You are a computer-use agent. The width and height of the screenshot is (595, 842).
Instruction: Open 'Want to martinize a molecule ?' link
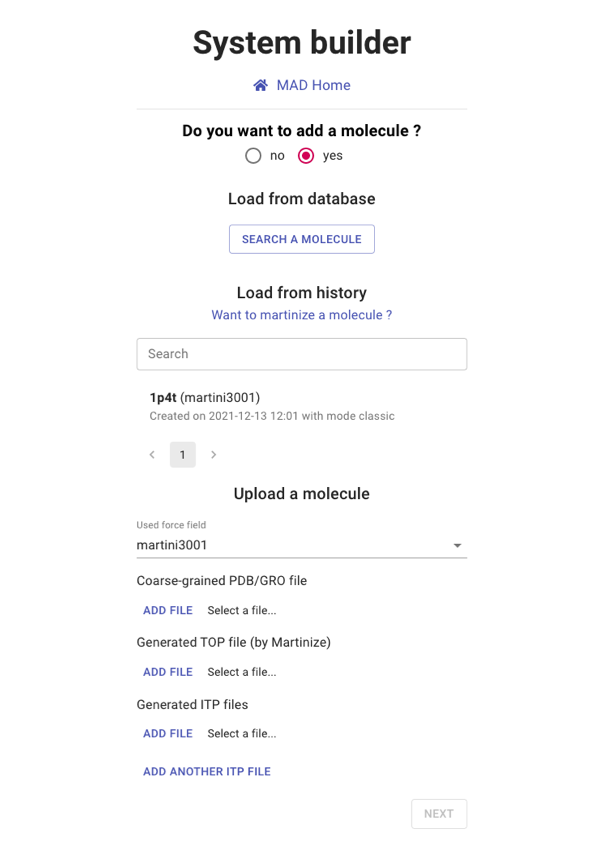[x=301, y=315]
